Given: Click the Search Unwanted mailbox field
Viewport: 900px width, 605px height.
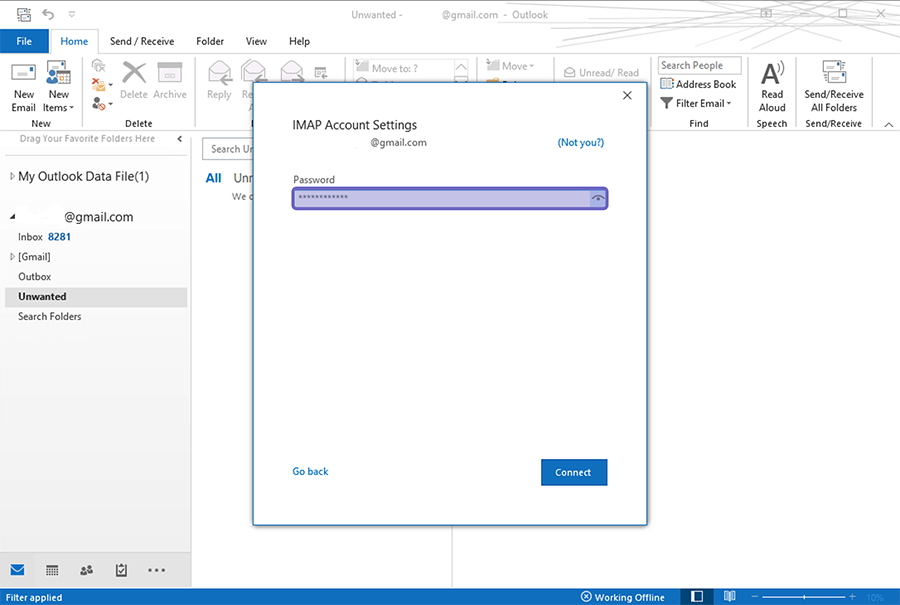Looking at the screenshot, I should coord(228,149).
